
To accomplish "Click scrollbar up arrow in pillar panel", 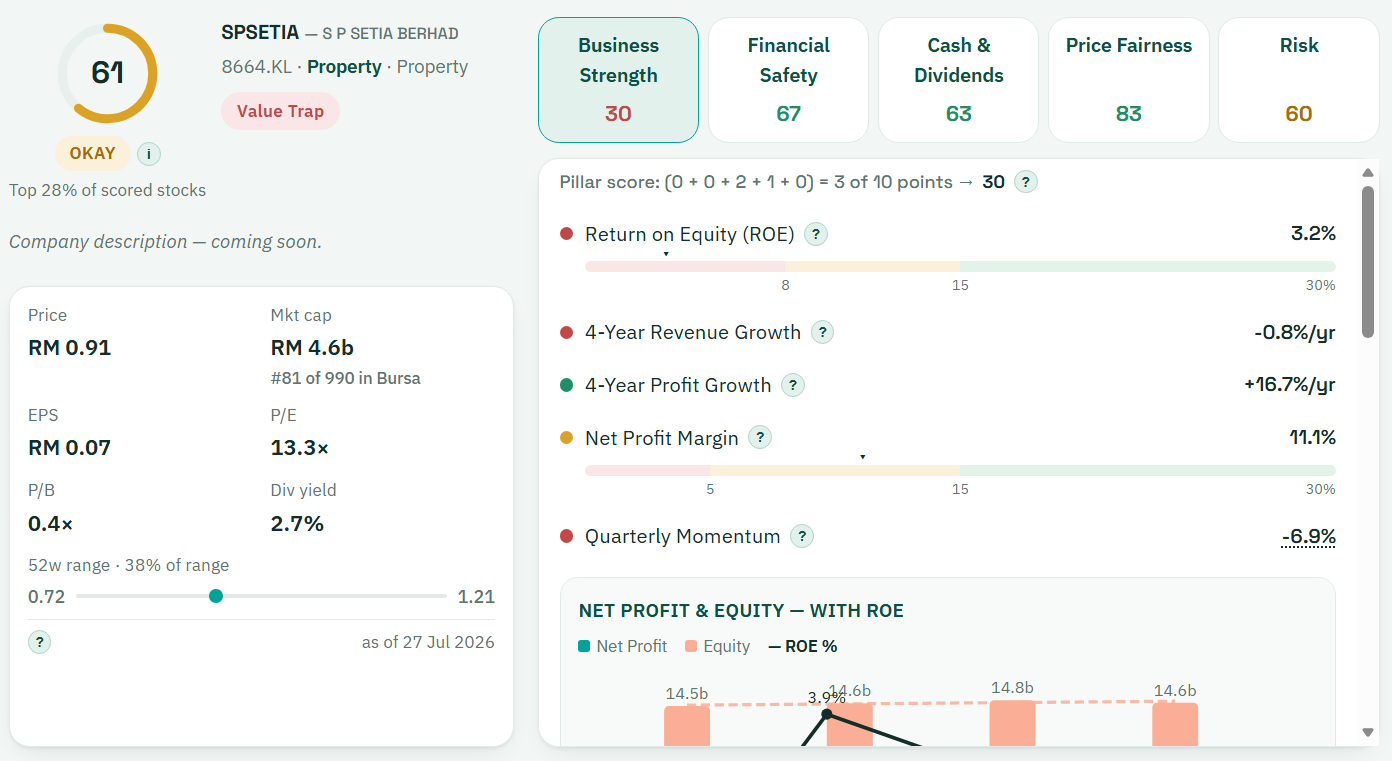I will tap(1368, 172).
